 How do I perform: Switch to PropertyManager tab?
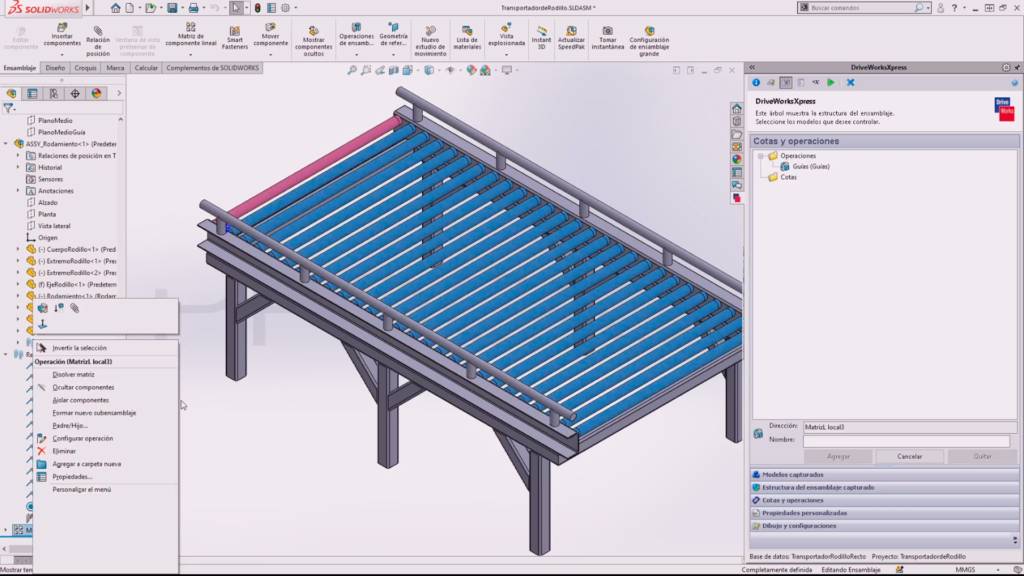click(x=32, y=93)
